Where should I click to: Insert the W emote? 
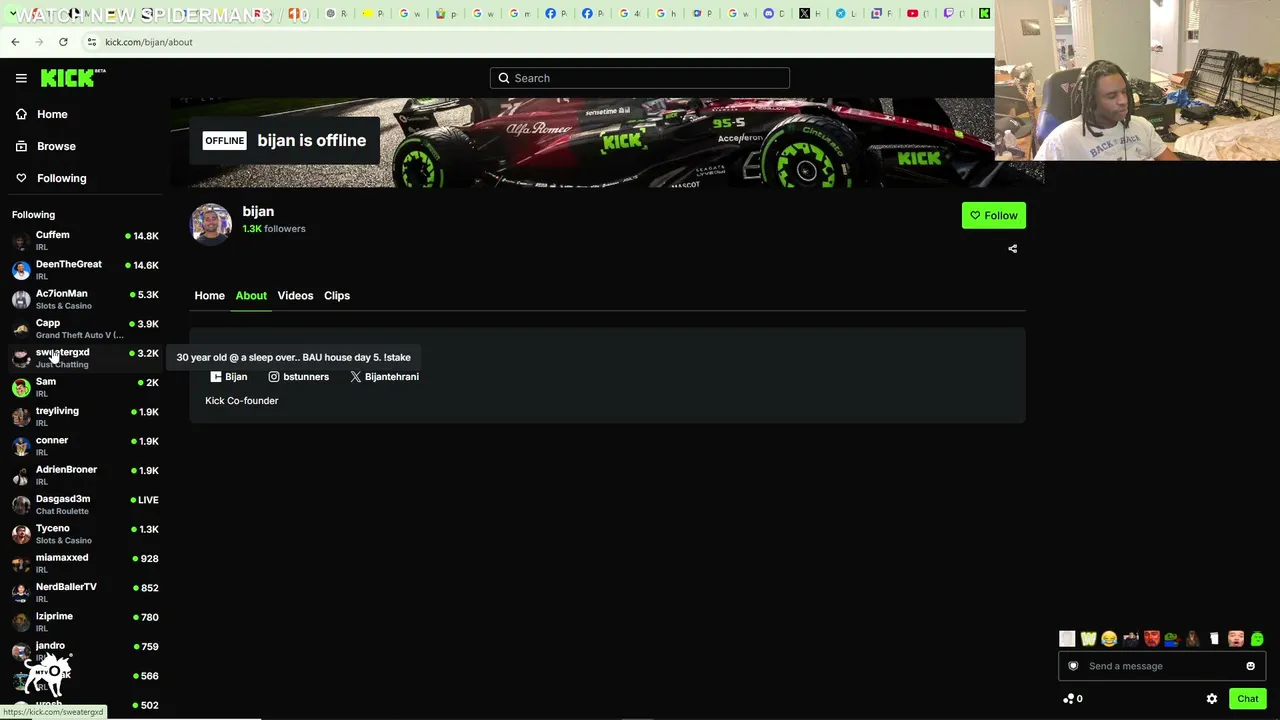[1088, 639]
